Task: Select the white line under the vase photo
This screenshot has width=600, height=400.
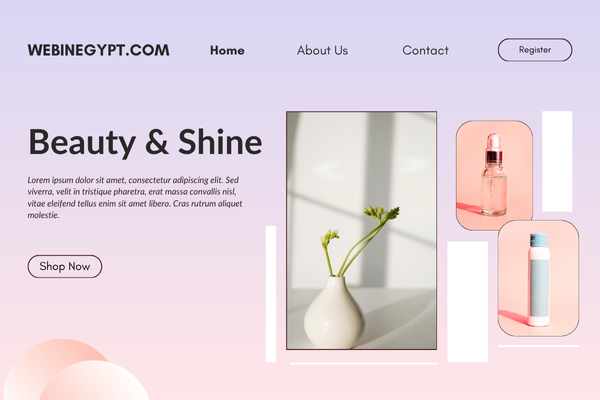Action: click(x=364, y=364)
